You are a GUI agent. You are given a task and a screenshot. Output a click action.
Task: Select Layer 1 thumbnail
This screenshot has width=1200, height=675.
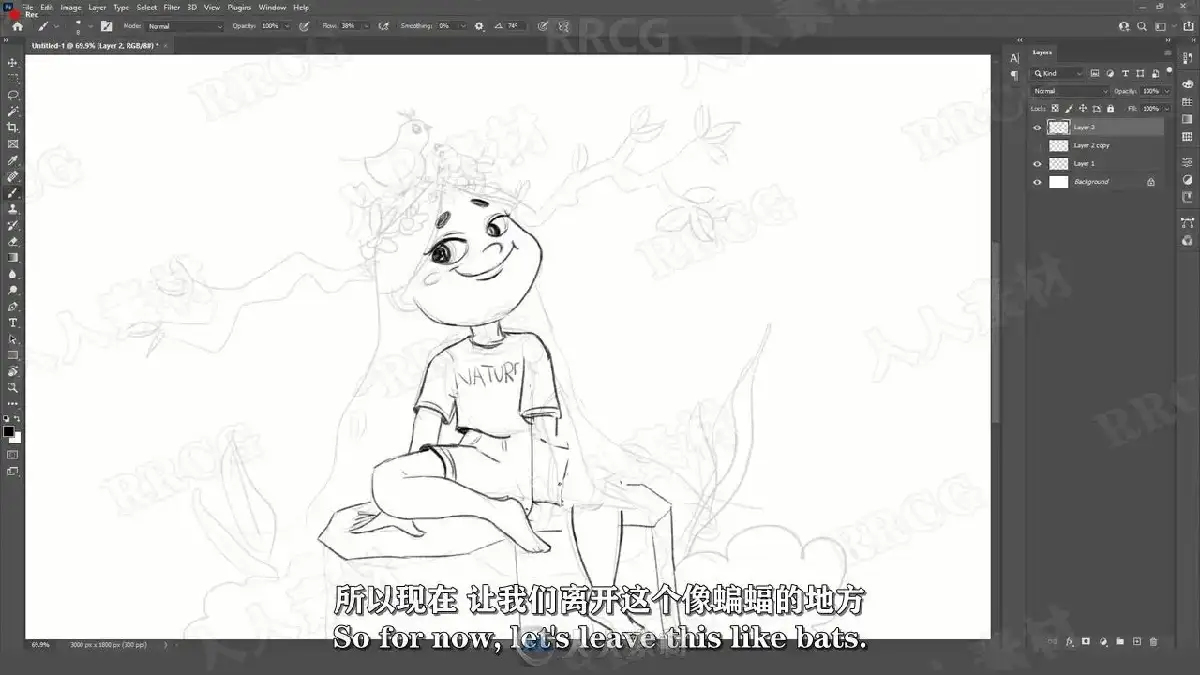(x=1058, y=163)
